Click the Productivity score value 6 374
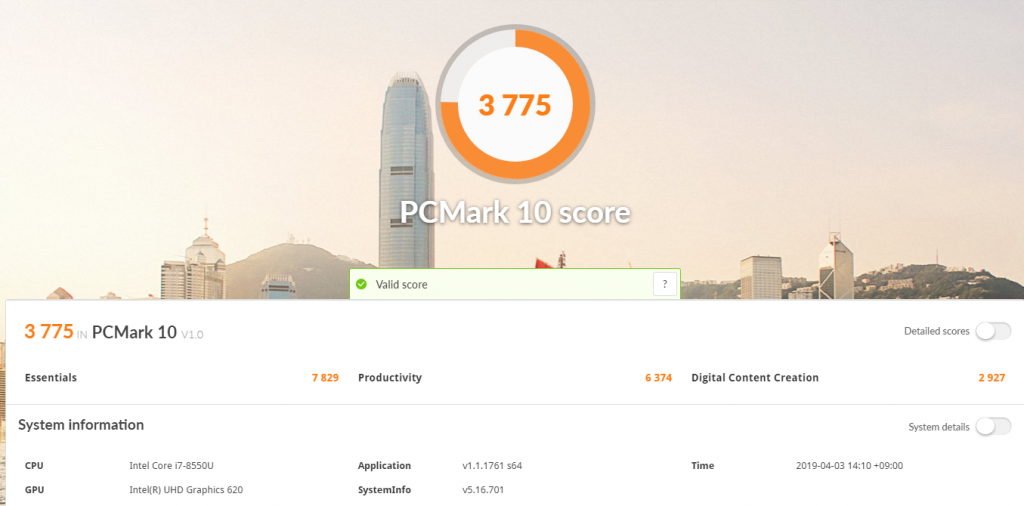The width and height of the screenshot is (1024, 506). pos(658,377)
